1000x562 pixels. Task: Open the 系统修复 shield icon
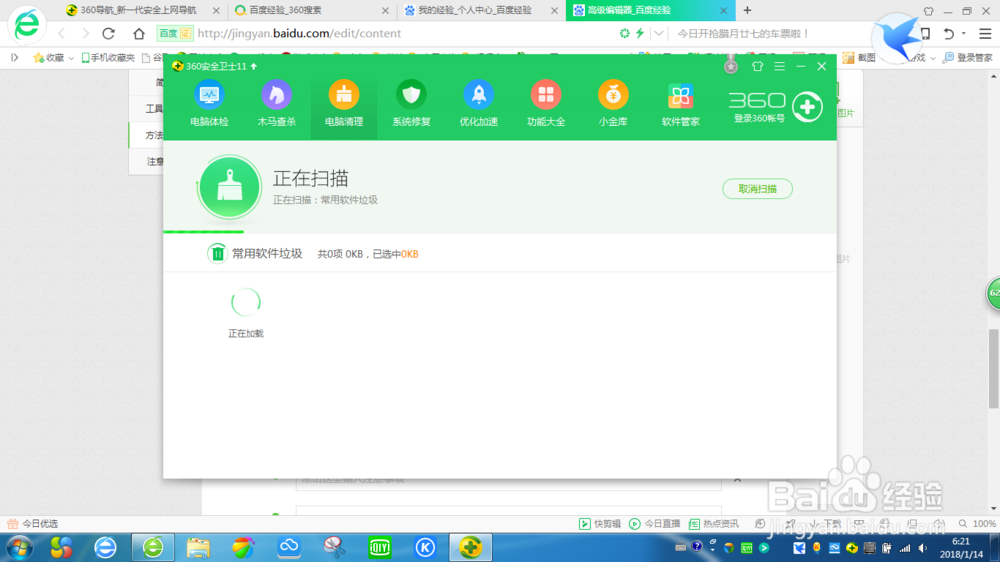tap(411, 103)
